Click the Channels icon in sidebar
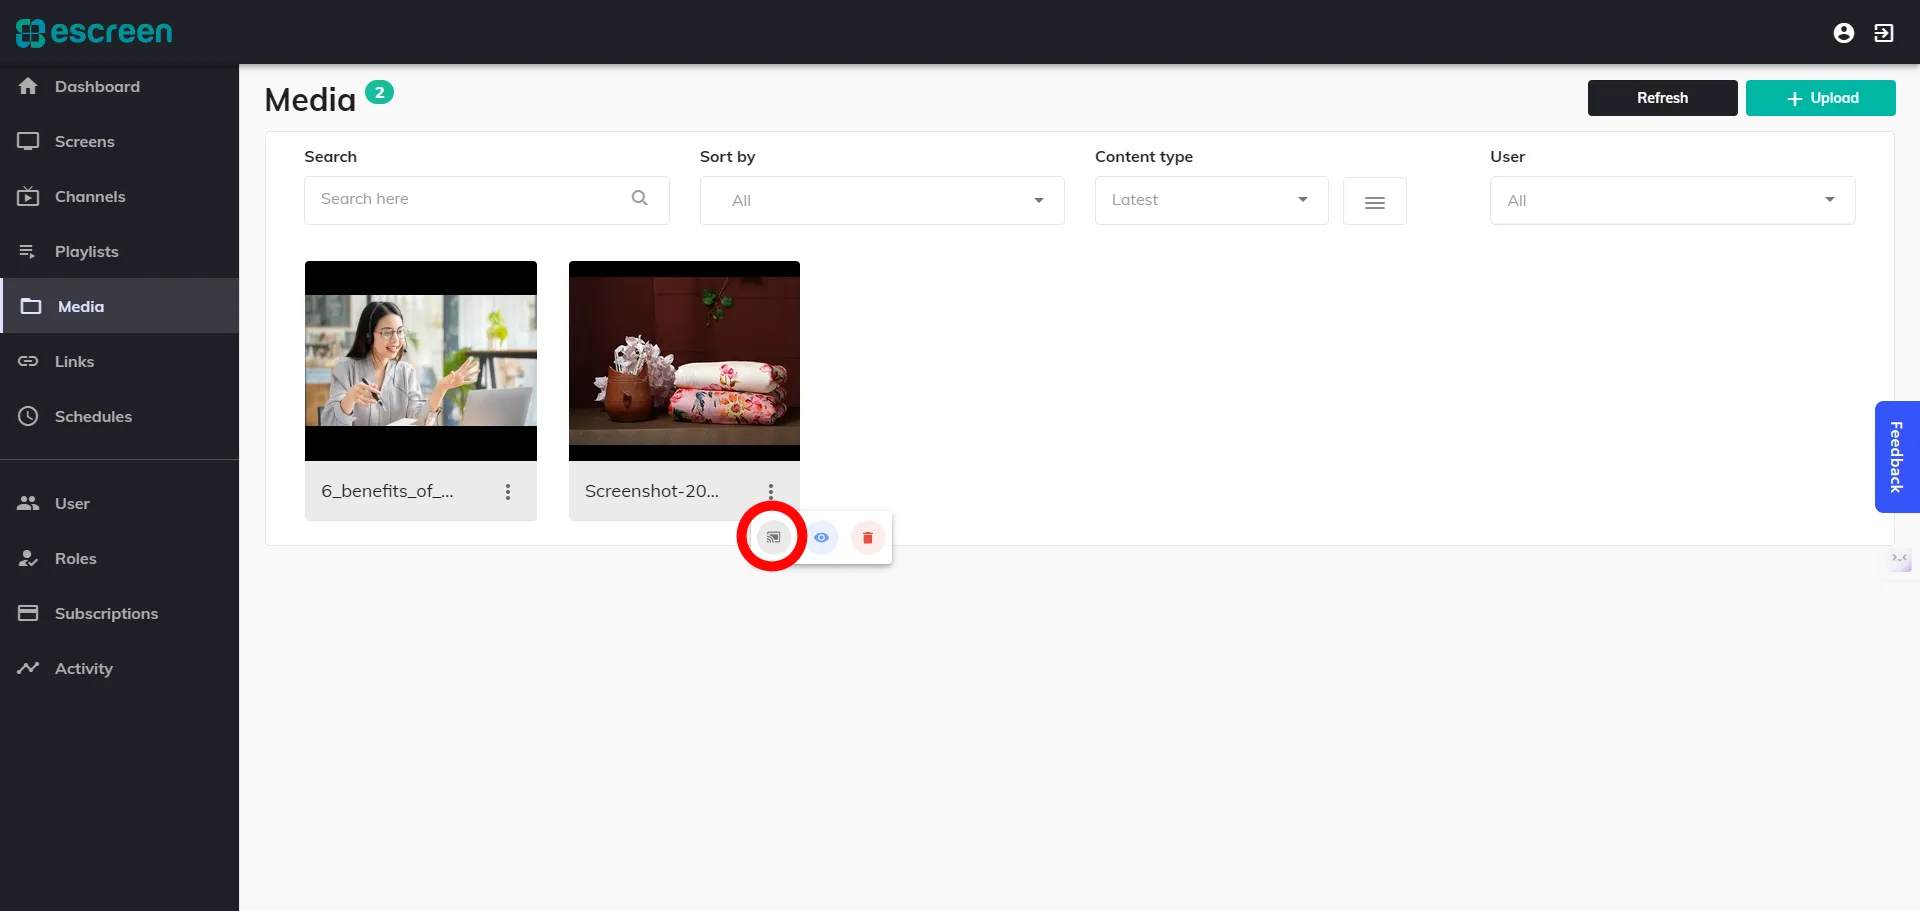 (x=28, y=196)
